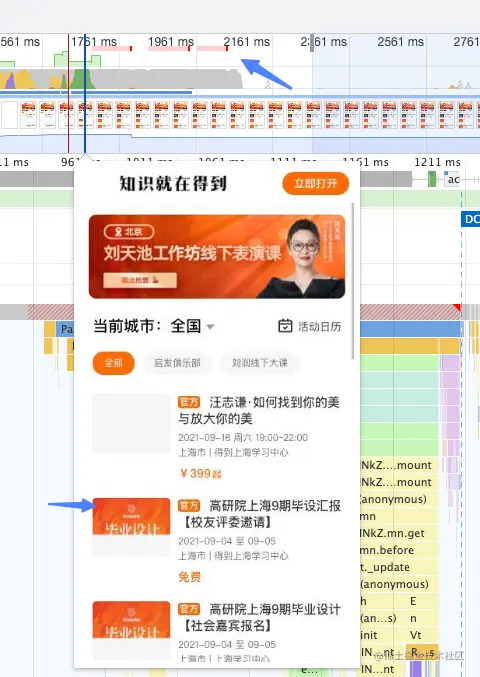Click the 活动日历 label
The width and height of the screenshot is (480, 677).
(x=319, y=326)
